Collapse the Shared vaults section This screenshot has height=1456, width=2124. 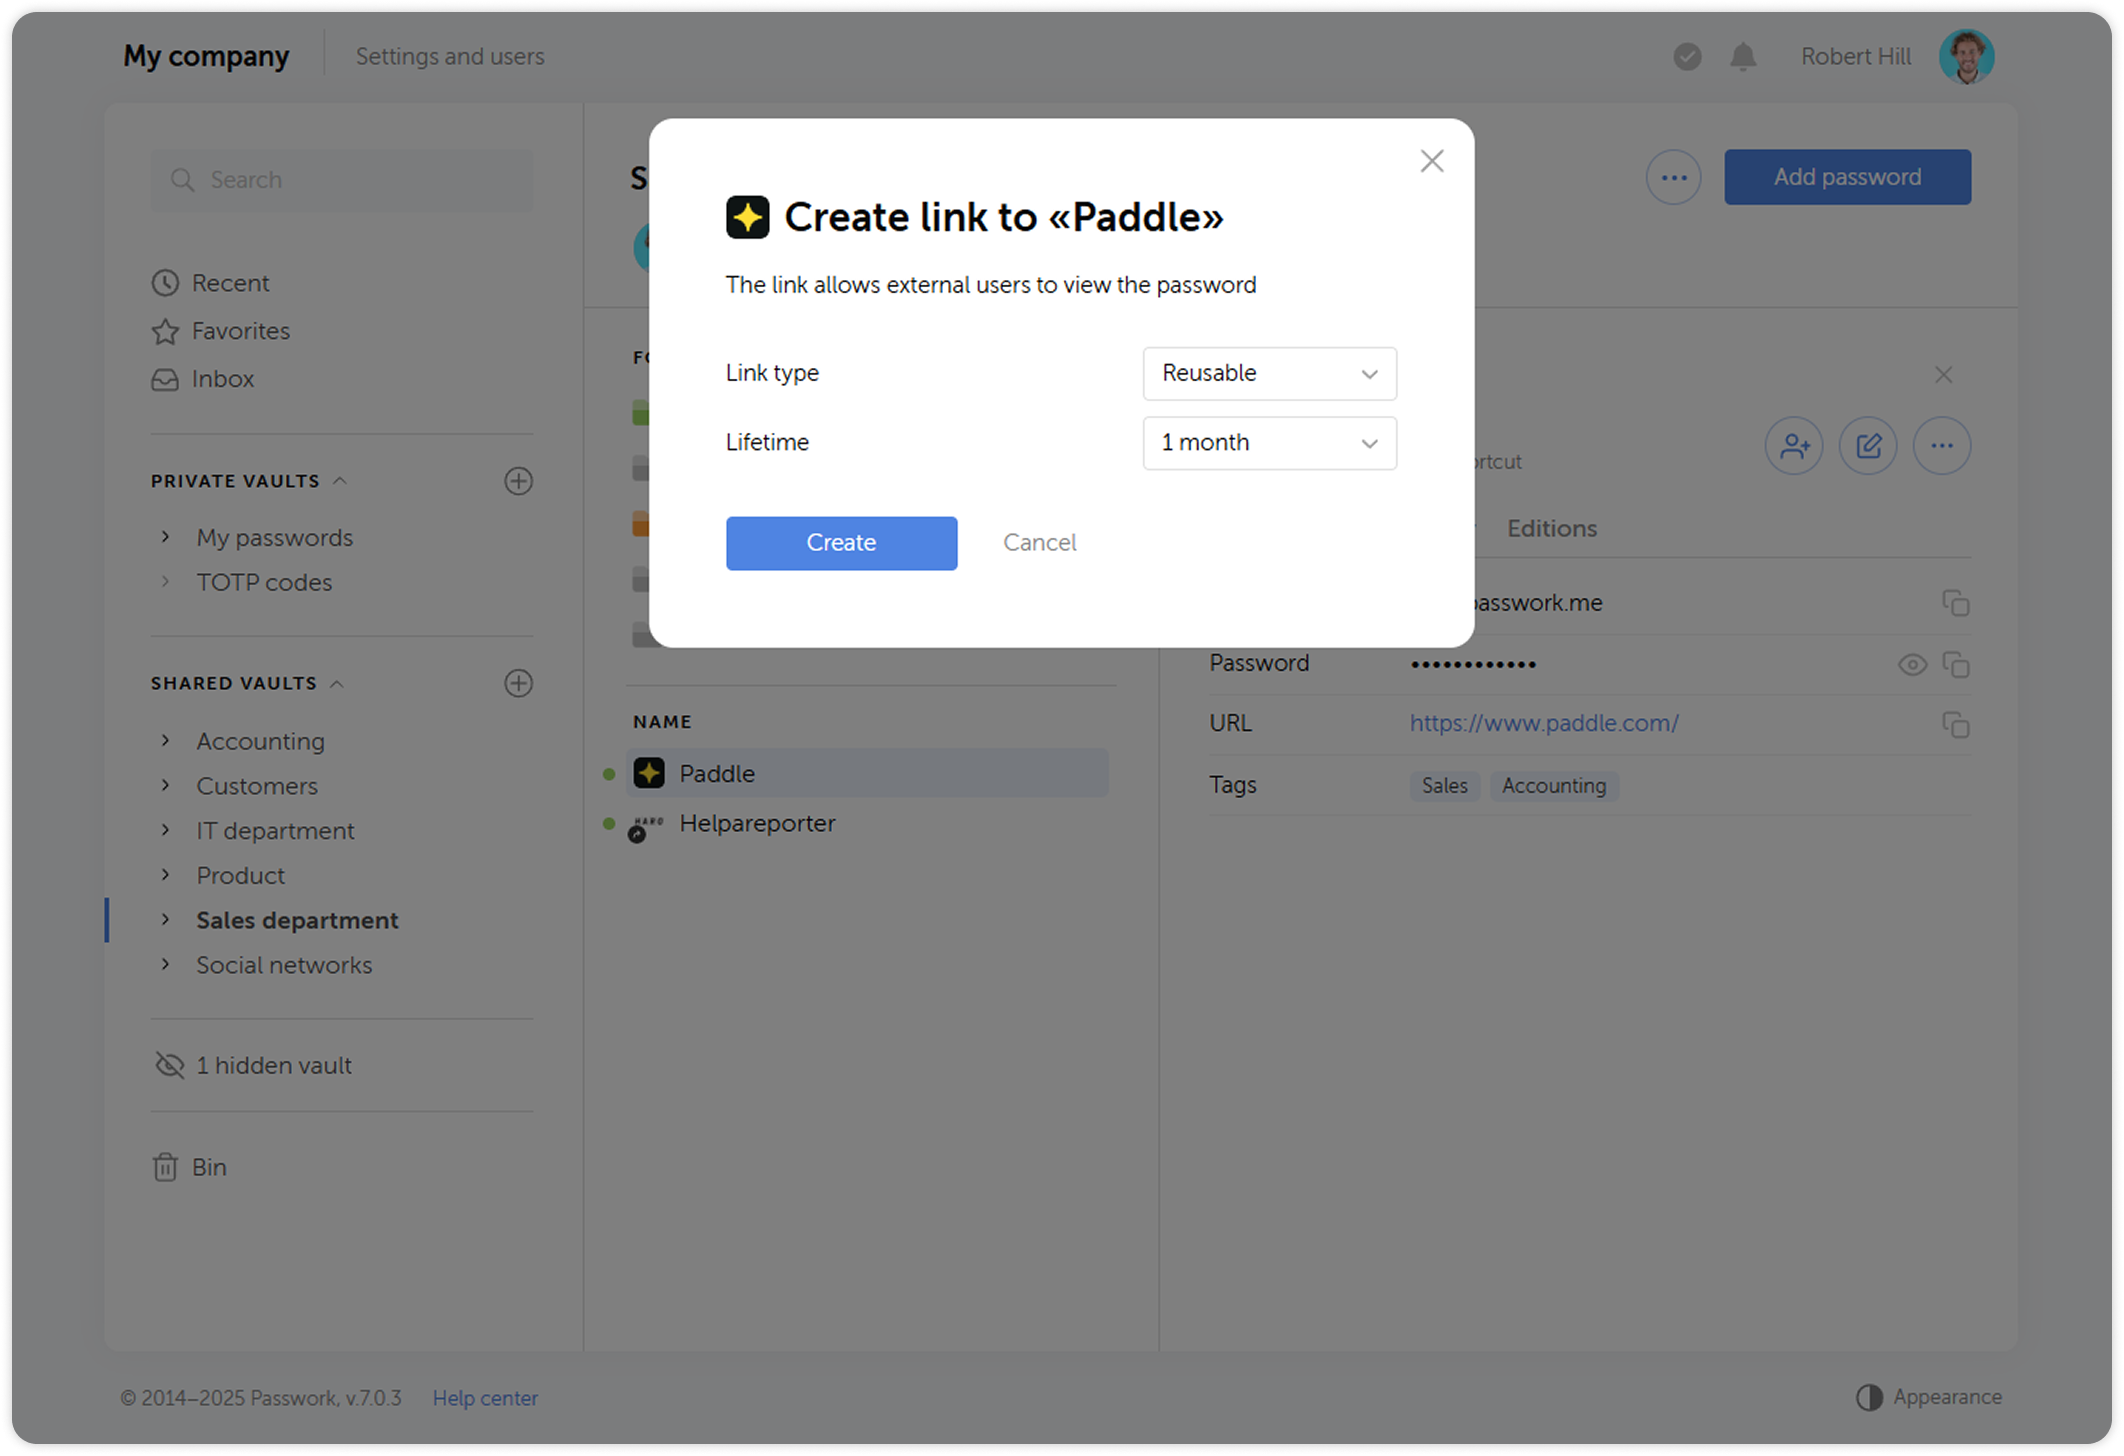point(339,683)
